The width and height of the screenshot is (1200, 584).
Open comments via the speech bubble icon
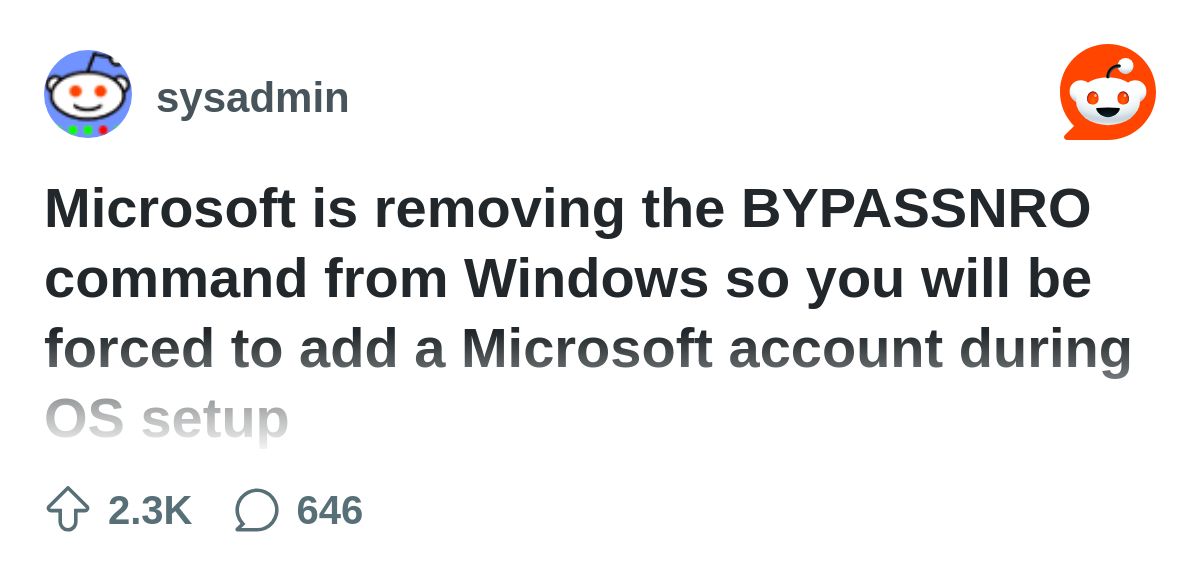coord(256,510)
